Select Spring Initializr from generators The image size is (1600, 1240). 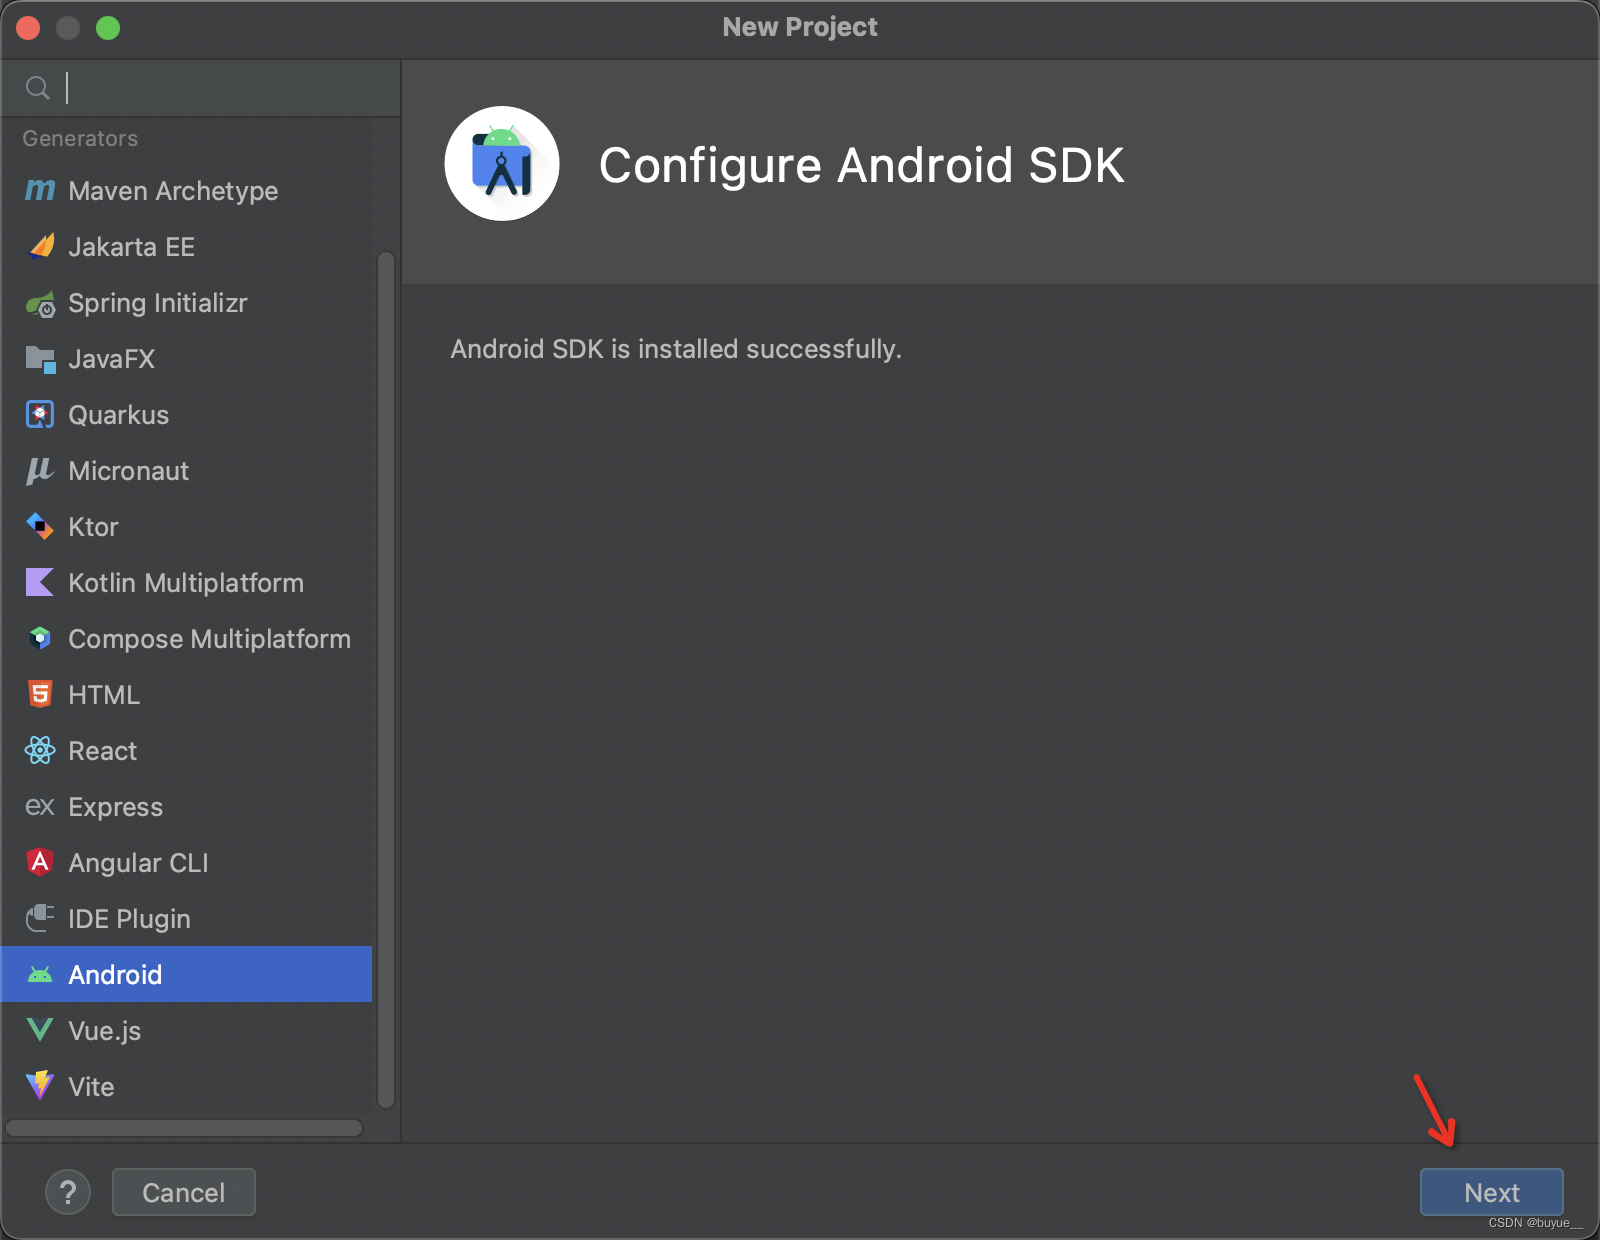(187, 302)
